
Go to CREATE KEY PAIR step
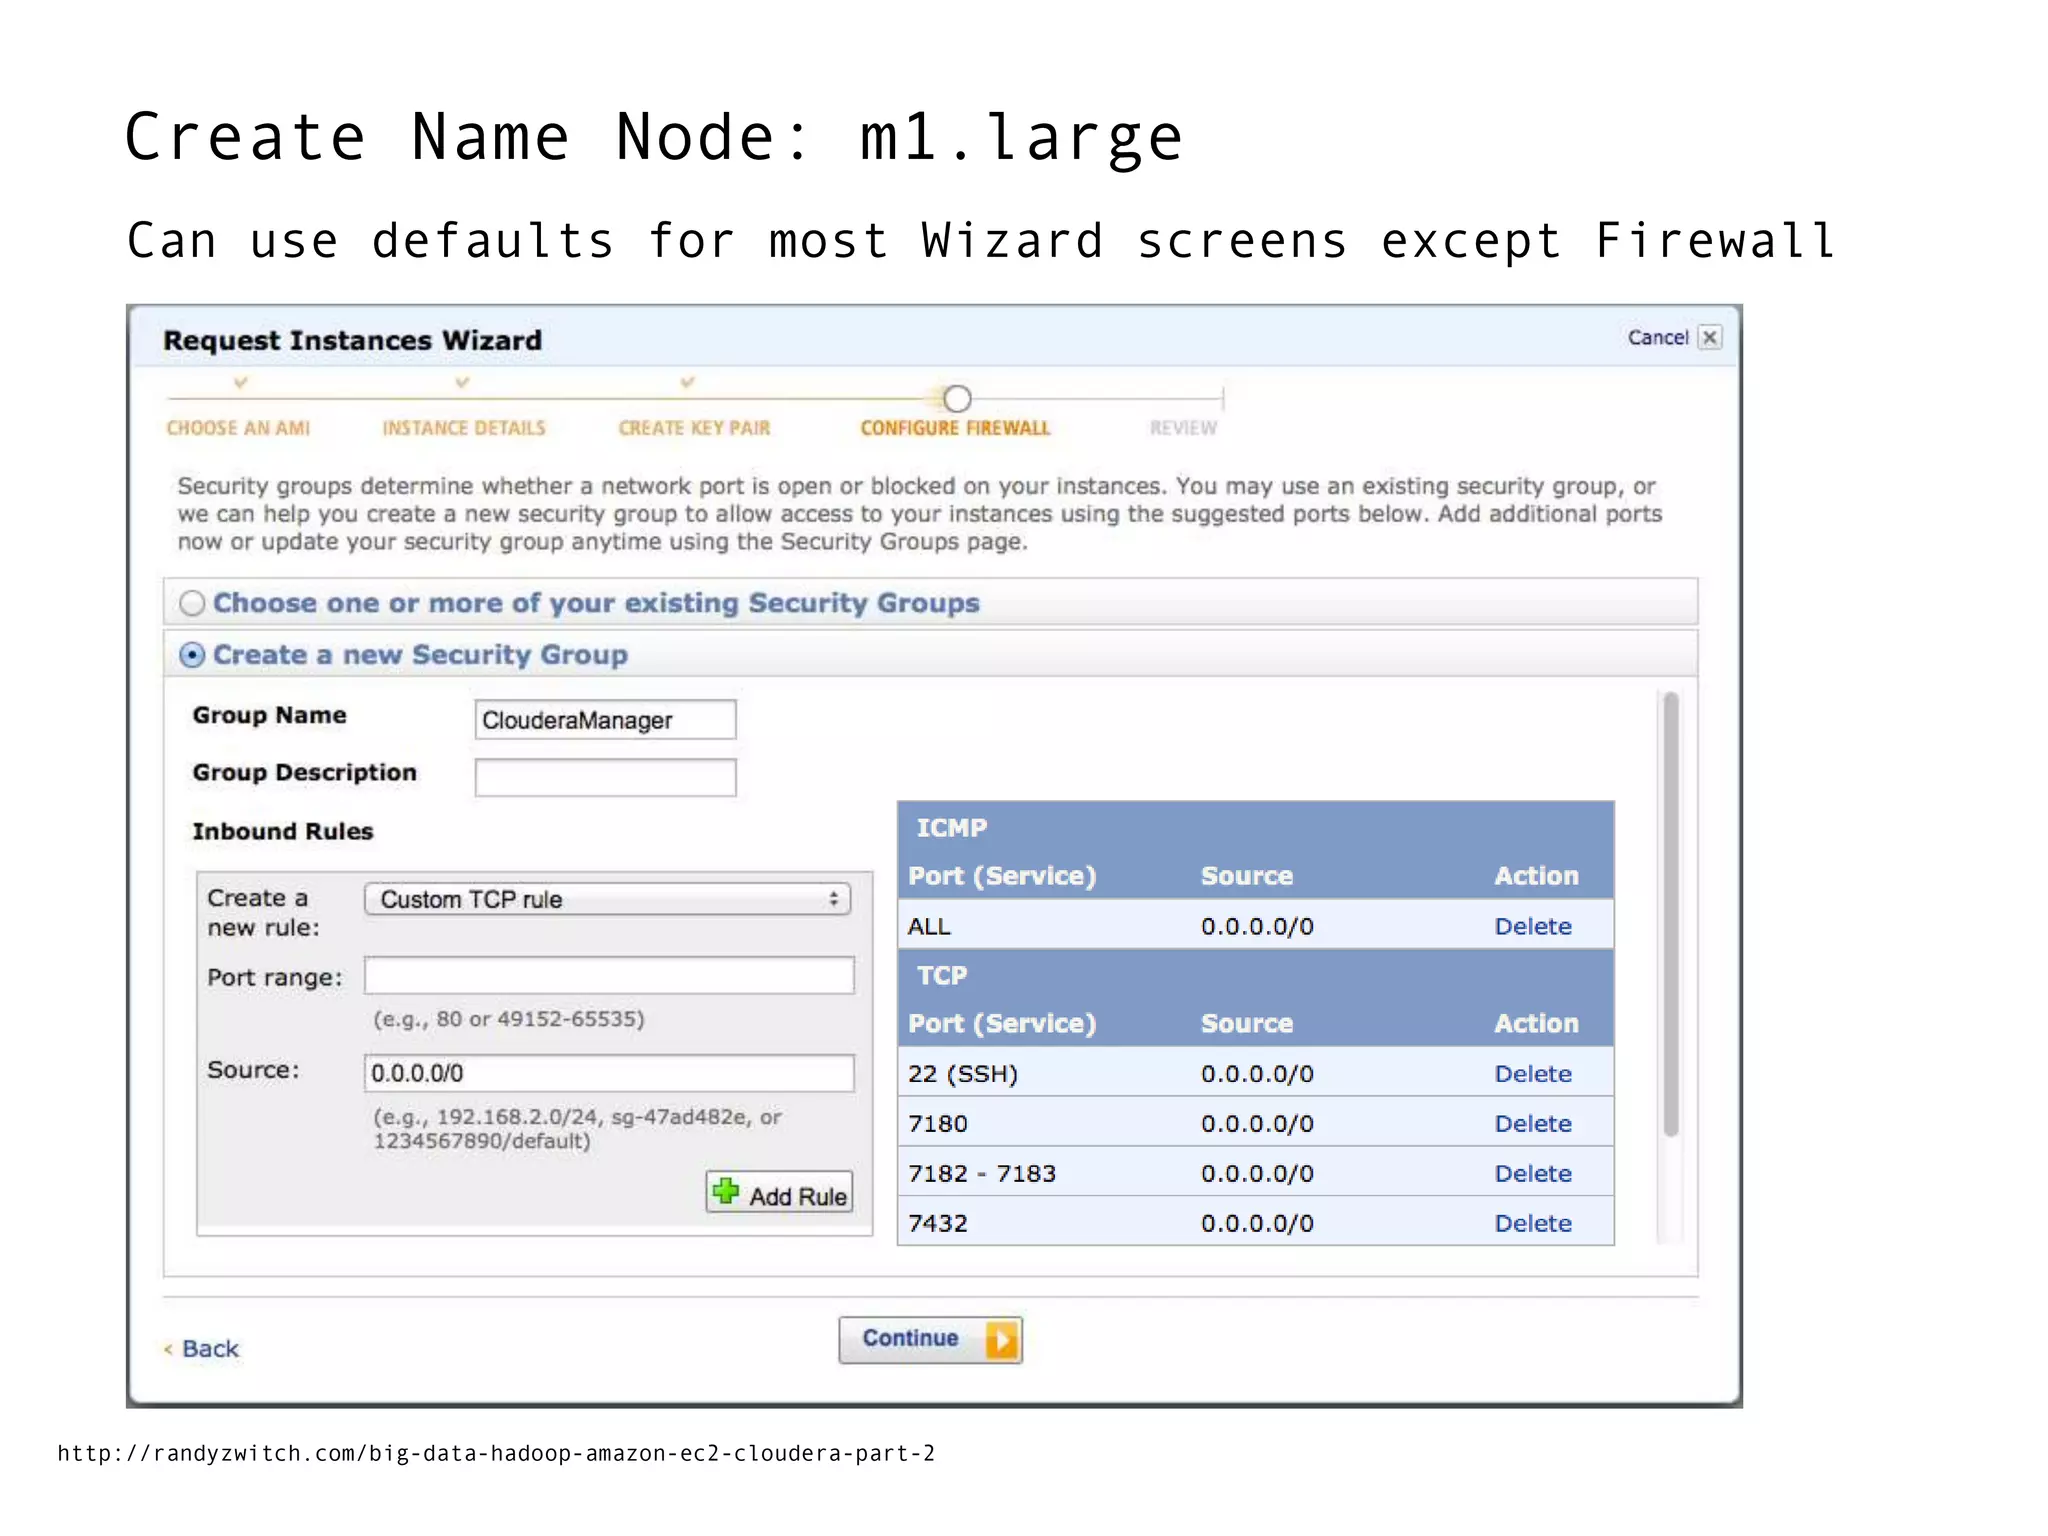click(694, 428)
